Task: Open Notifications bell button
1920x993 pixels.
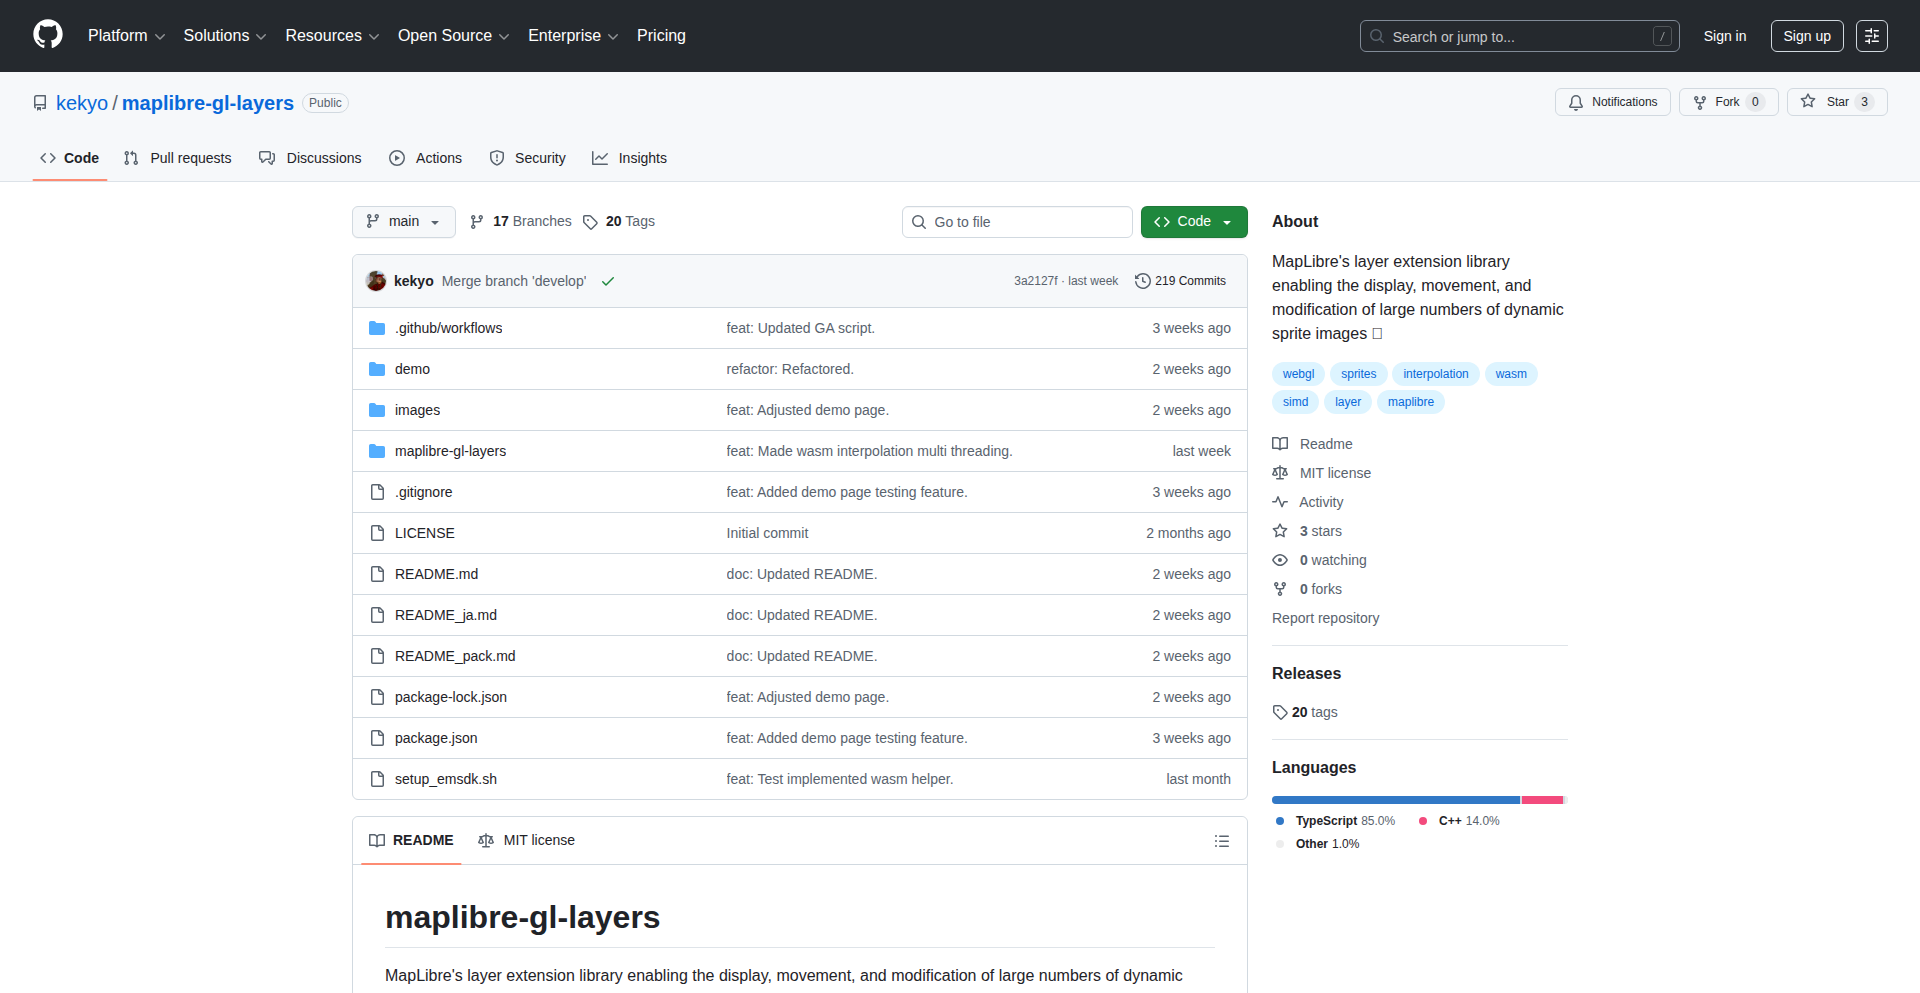Action: (1612, 102)
